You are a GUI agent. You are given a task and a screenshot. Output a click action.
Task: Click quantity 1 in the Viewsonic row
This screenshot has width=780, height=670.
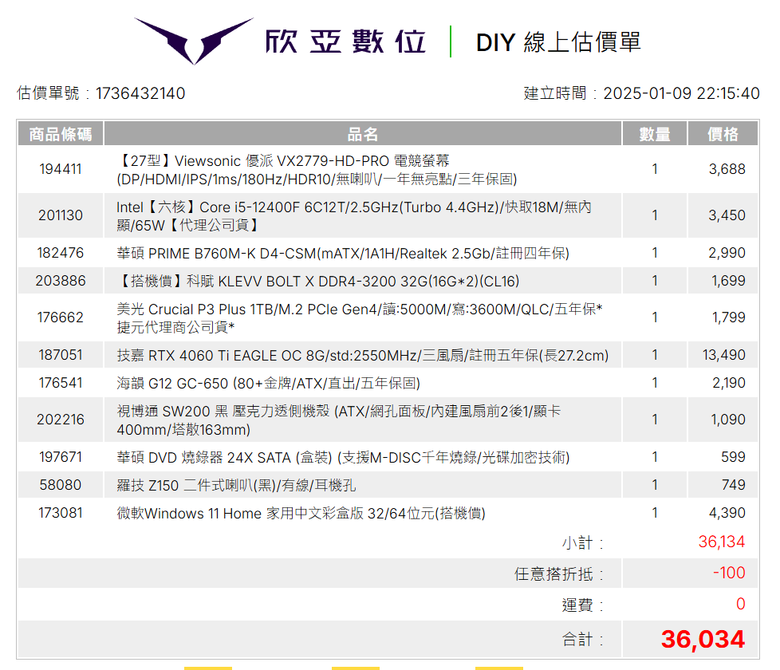click(655, 169)
